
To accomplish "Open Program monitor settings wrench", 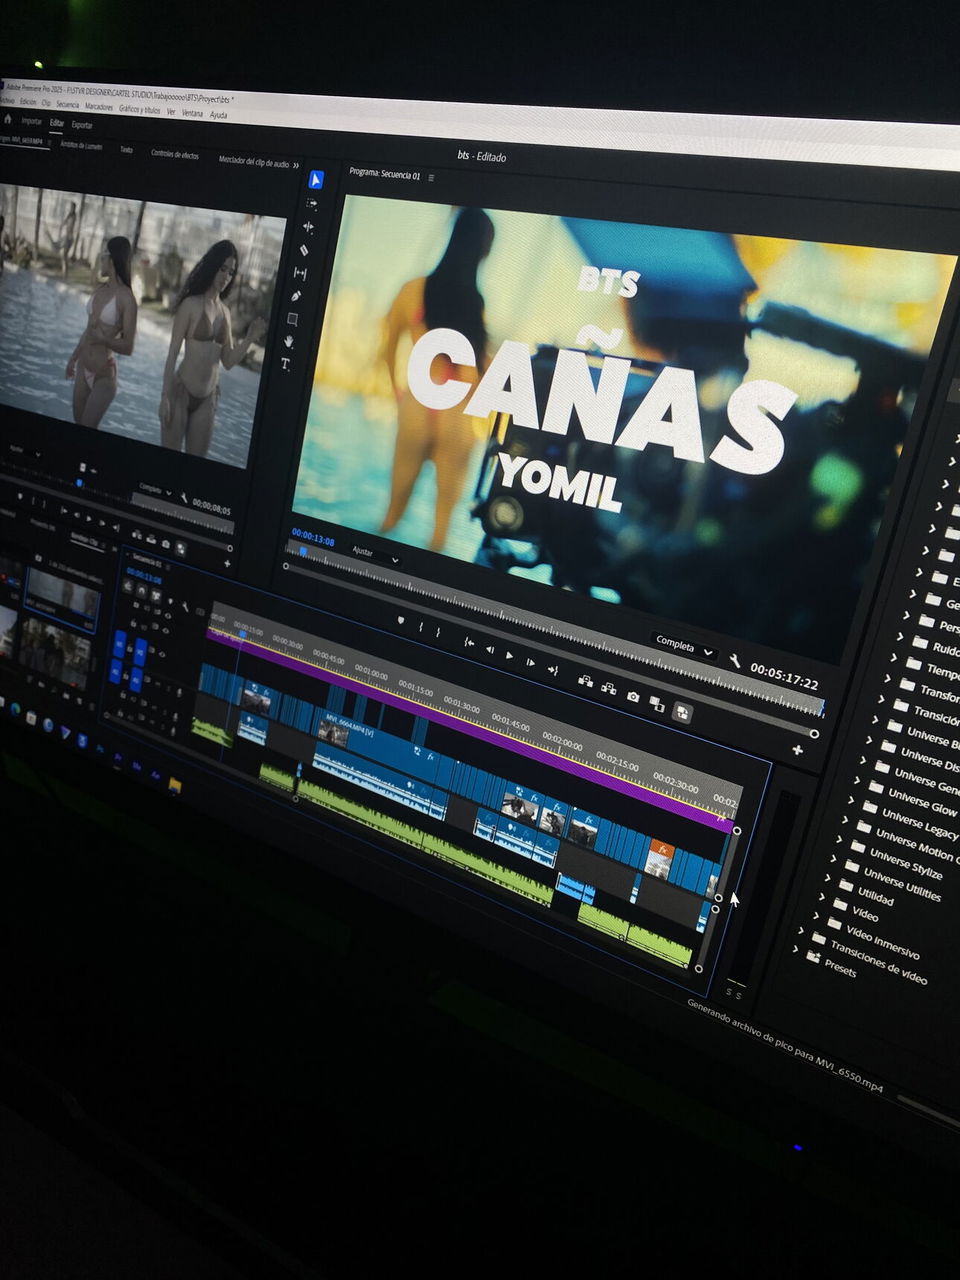I will (735, 662).
